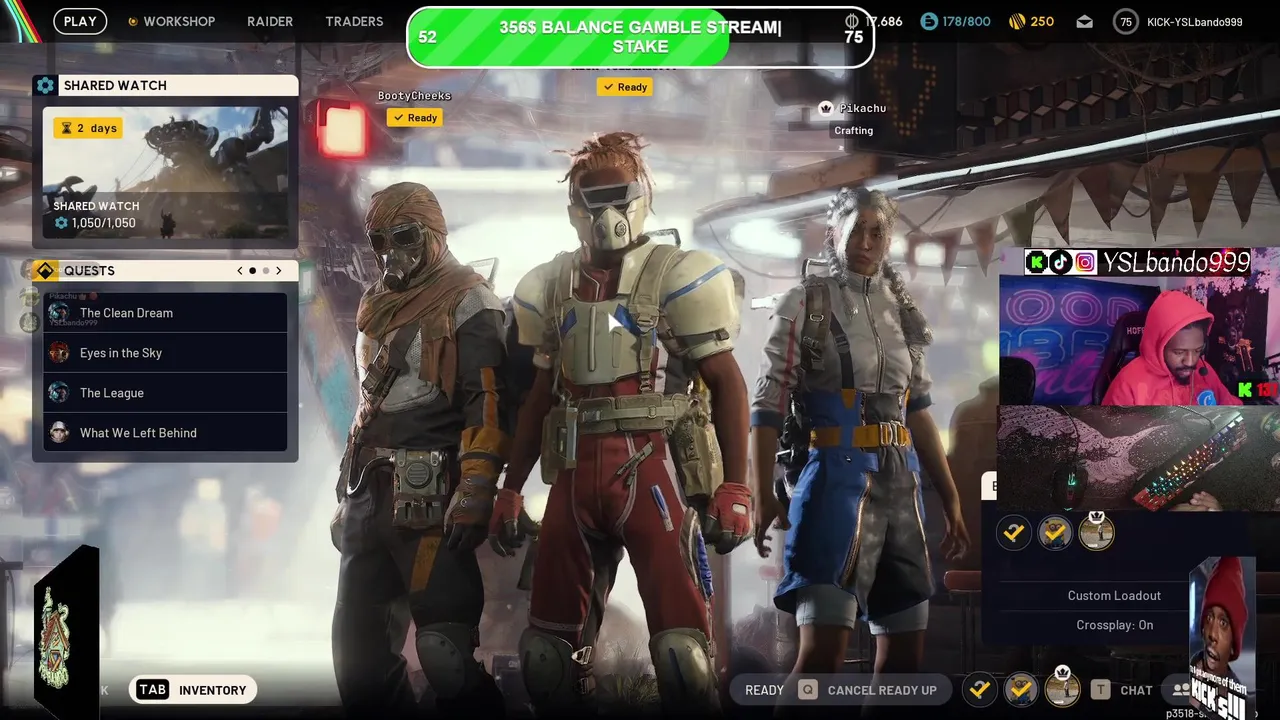The height and width of the screenshot is (720, 1280).
Task: Click The League quest giver portrait
Action: click(x=59, y=393)
